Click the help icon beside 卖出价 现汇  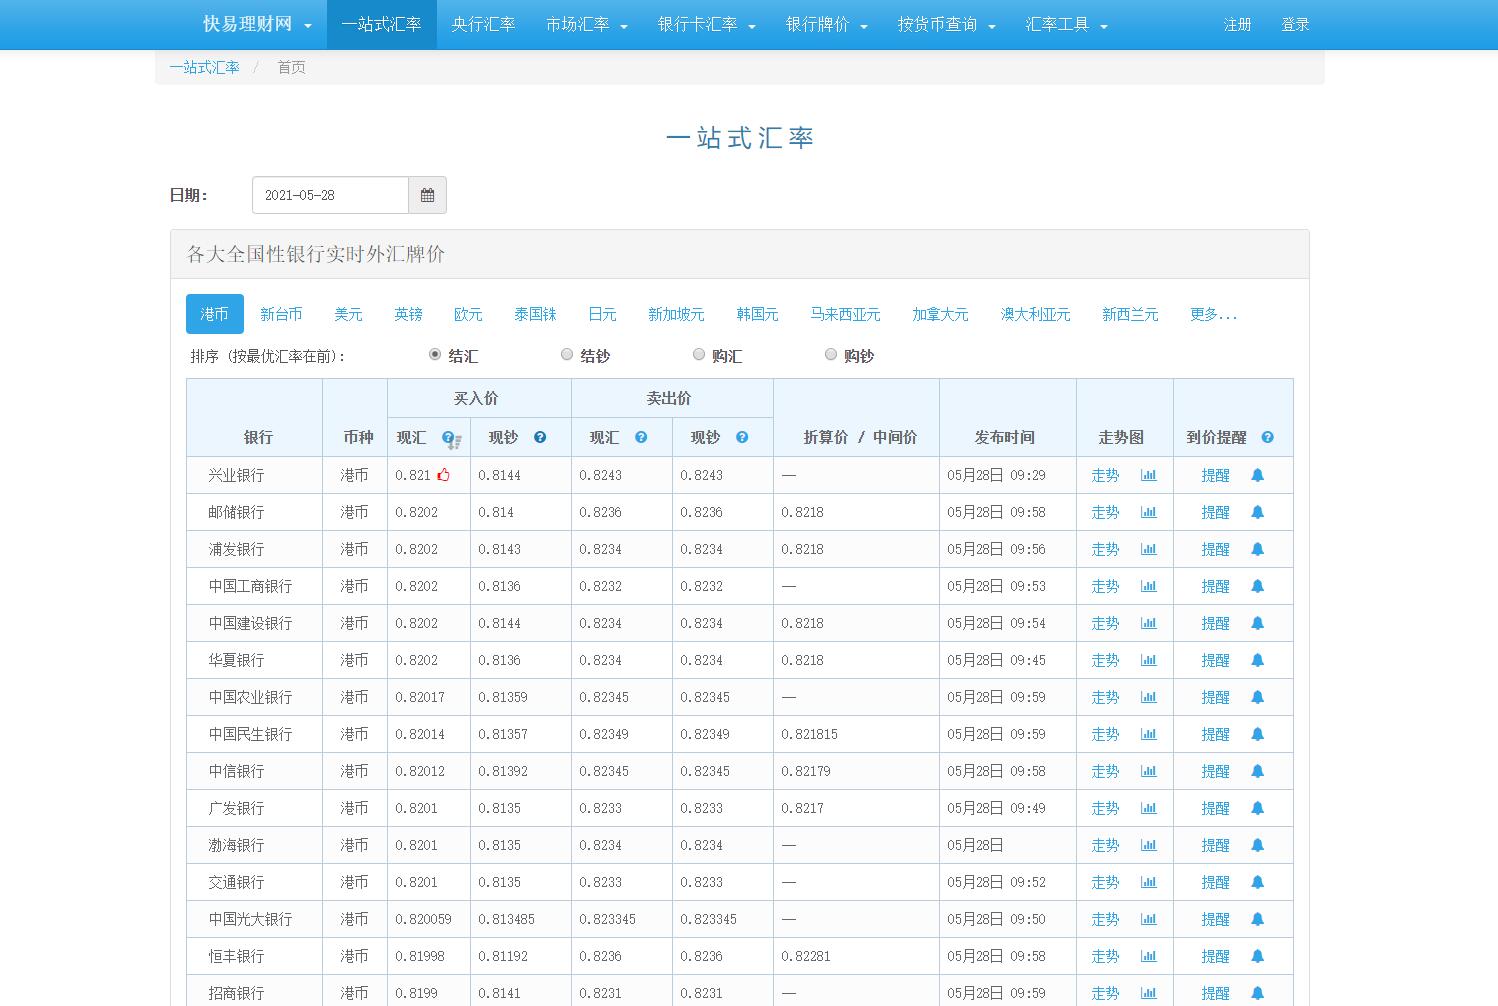tap(641, 437)
